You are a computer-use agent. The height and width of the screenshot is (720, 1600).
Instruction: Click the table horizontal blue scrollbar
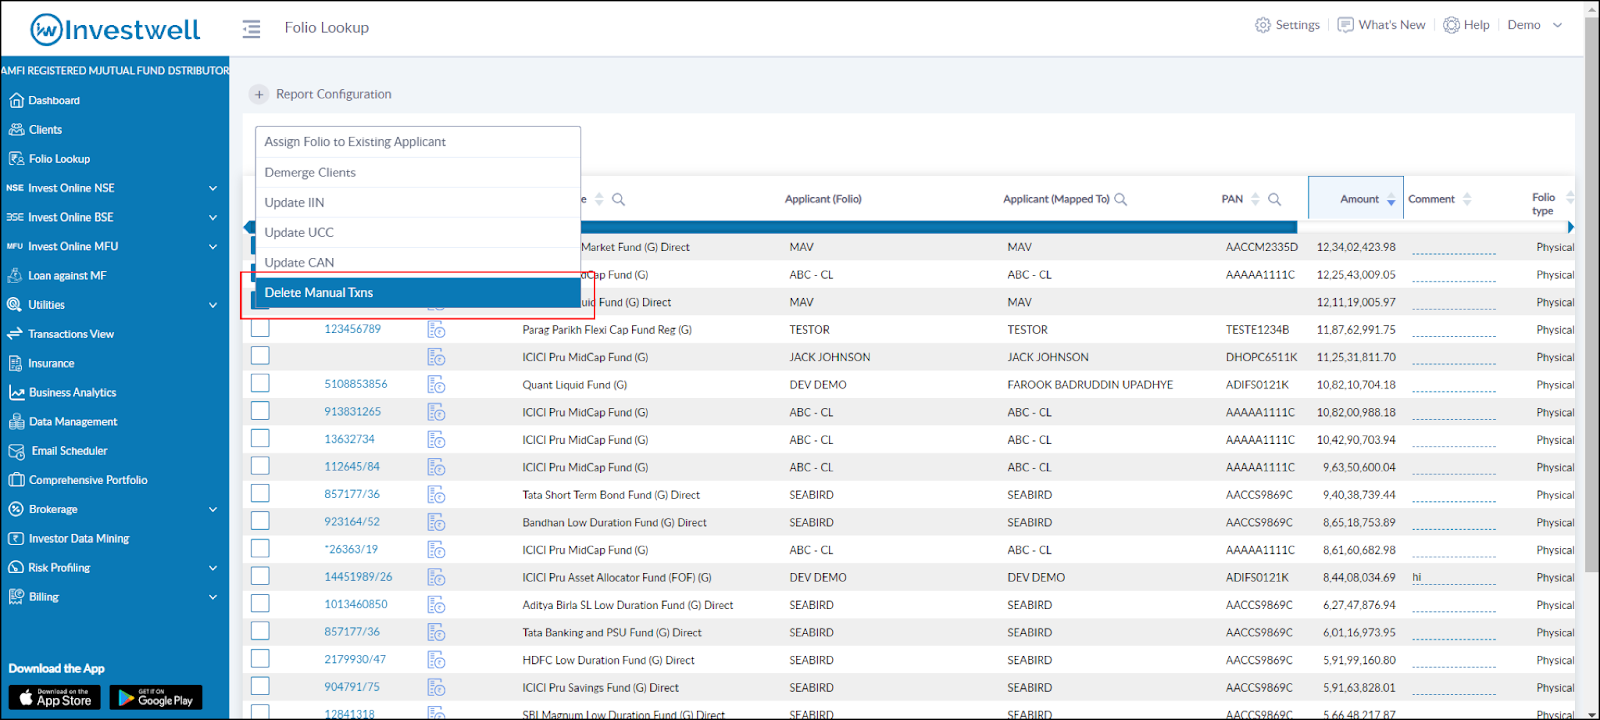[776, 227]
